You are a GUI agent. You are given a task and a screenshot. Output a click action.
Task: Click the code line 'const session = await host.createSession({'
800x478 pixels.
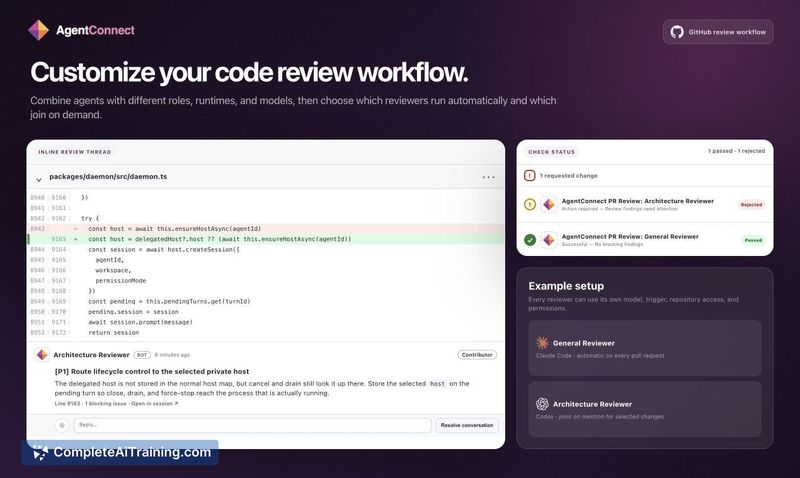coord(164,249)
